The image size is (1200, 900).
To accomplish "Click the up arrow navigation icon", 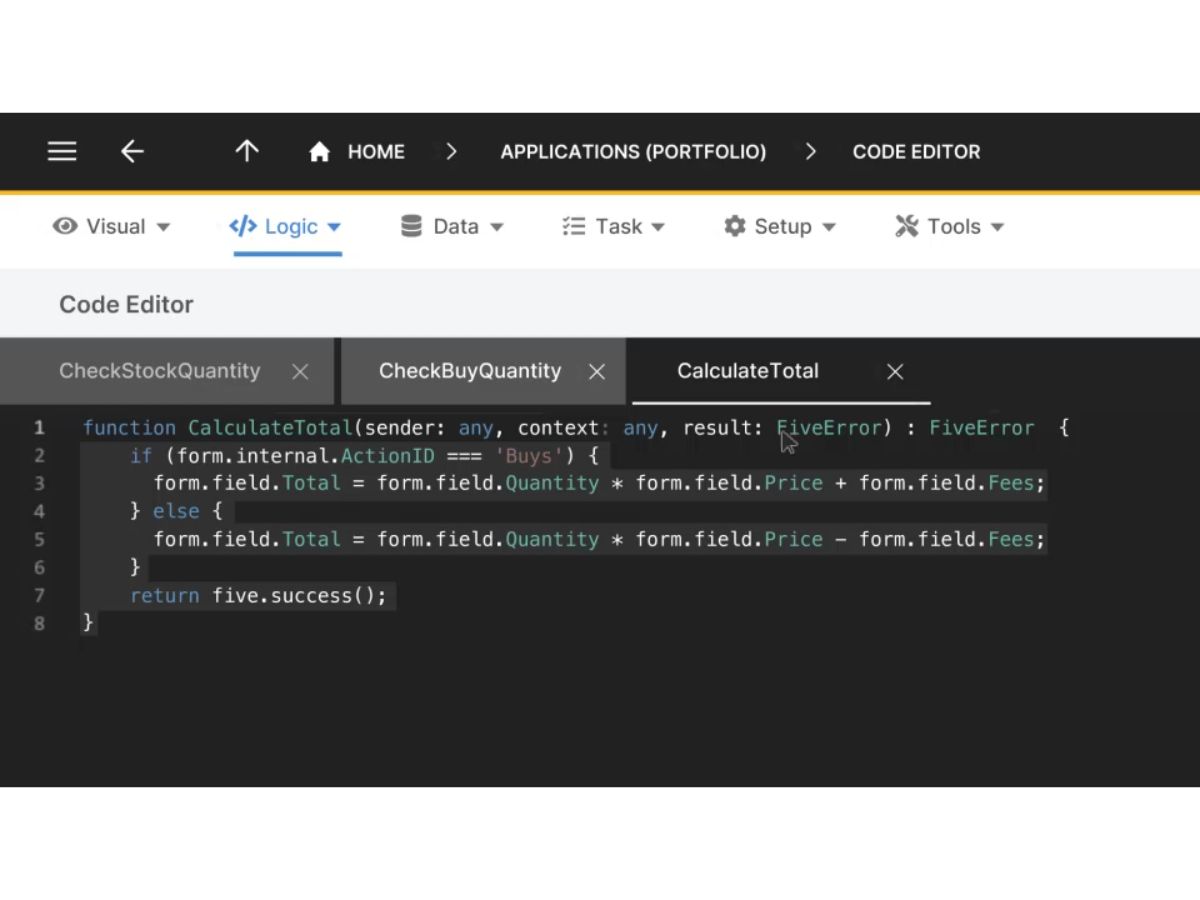I will coord(247,151).
